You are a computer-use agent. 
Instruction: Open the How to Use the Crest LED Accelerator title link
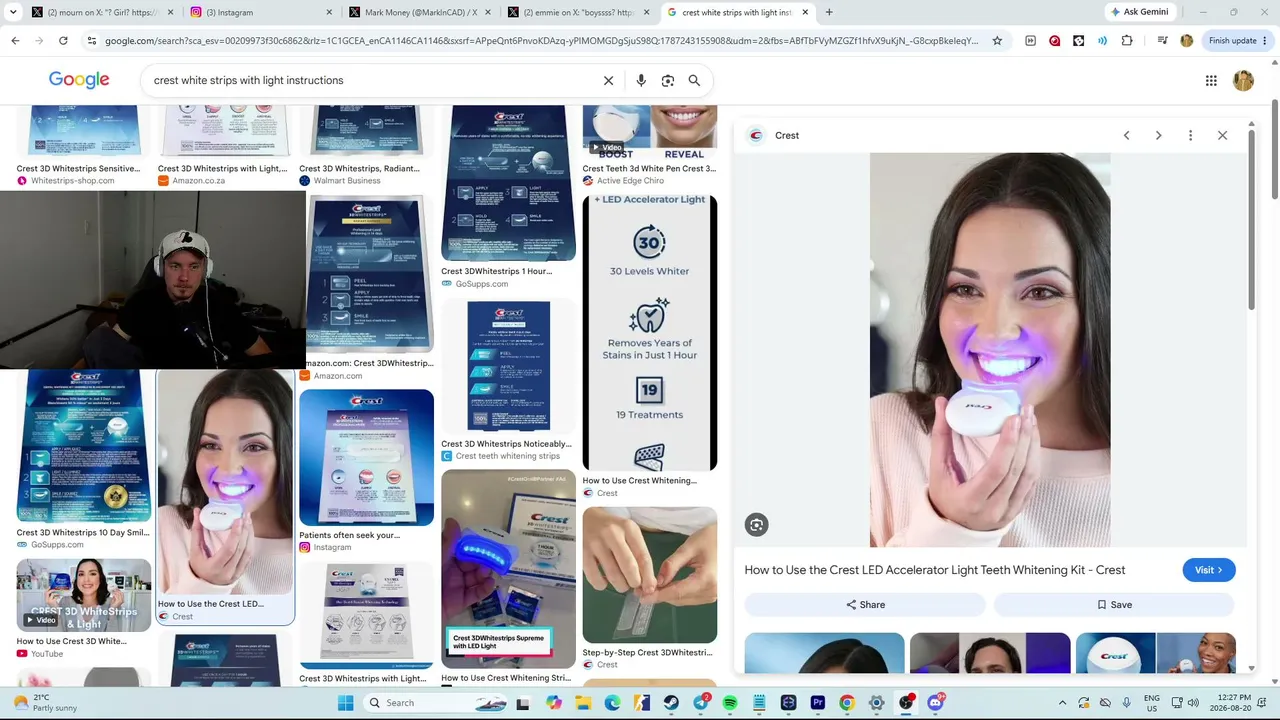[x=935, y=570]
